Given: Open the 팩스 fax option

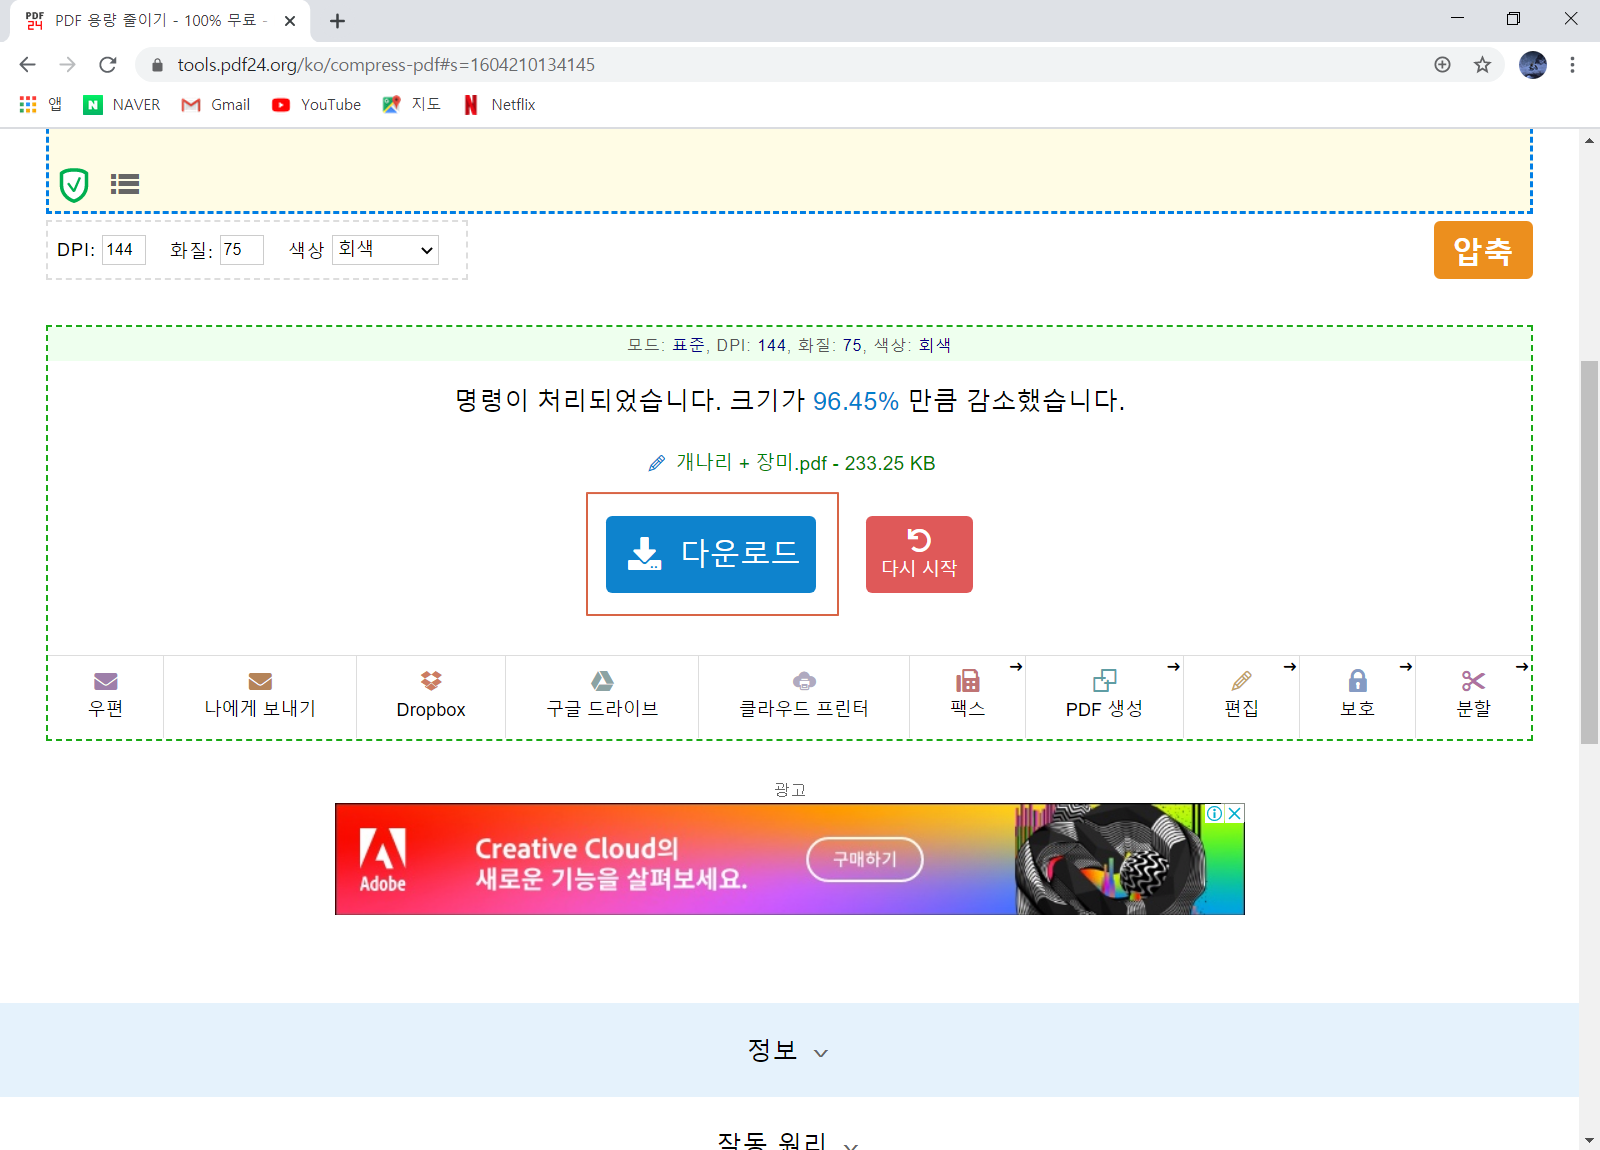Looking at the screenshot, I should (x=968, y=696).
